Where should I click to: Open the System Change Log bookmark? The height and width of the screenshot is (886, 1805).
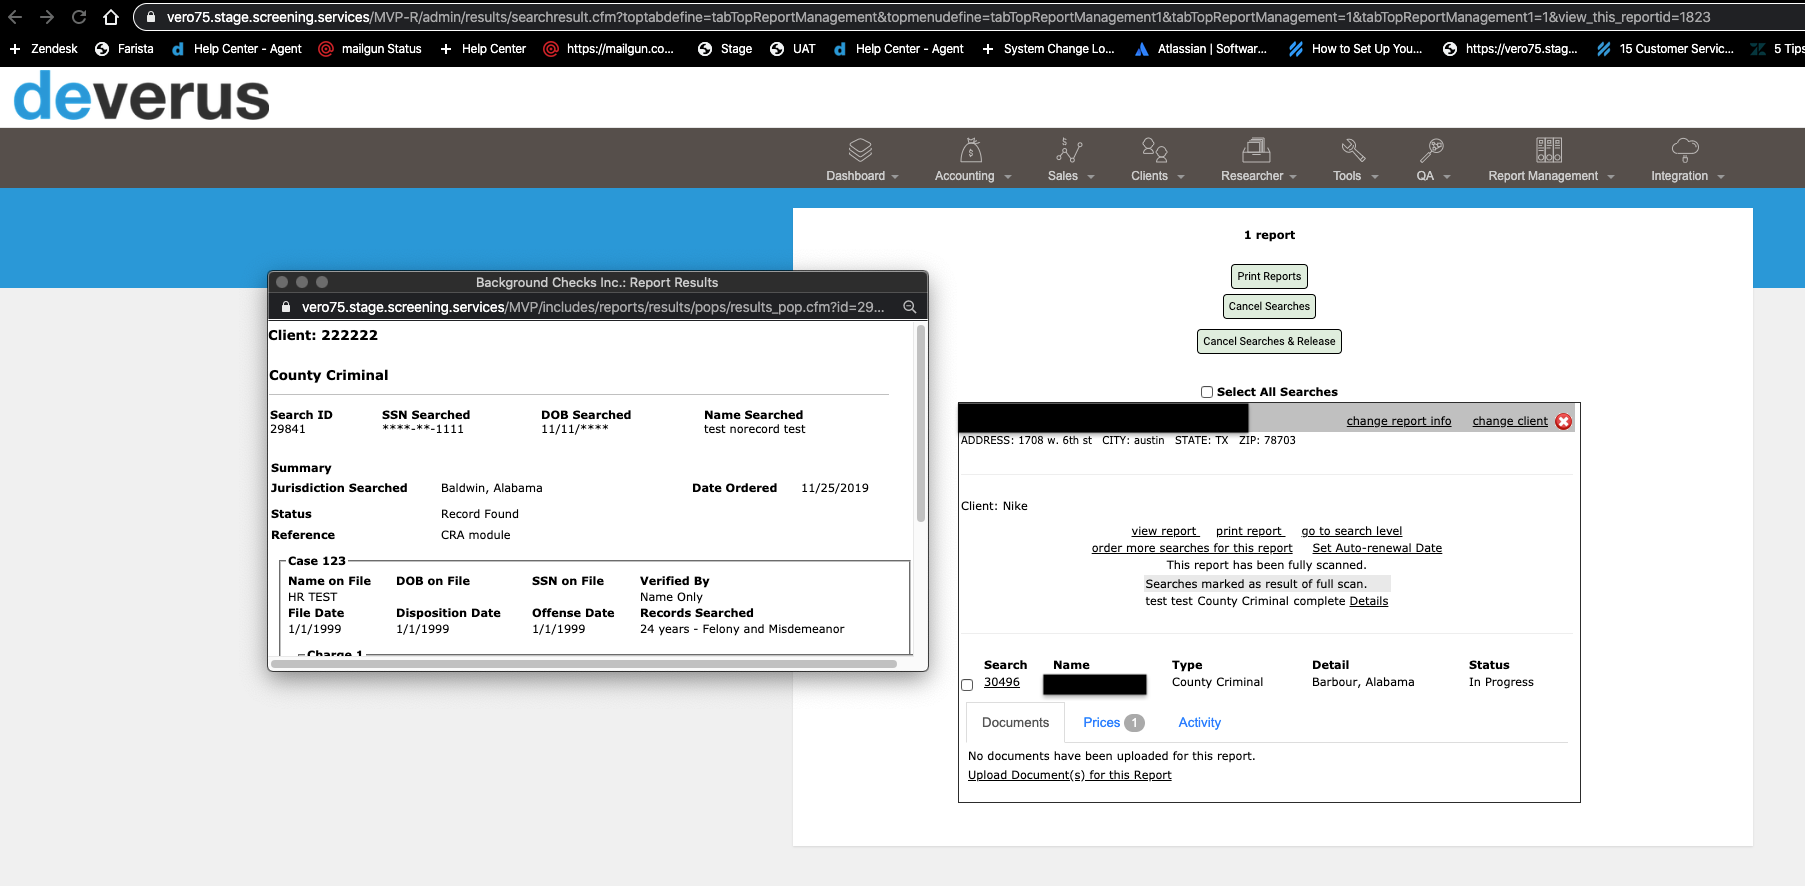click(1048, 48)
